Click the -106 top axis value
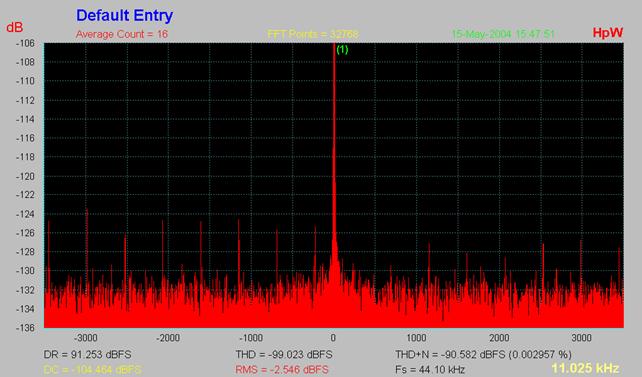The image size is (642, 377). point(25,43)
